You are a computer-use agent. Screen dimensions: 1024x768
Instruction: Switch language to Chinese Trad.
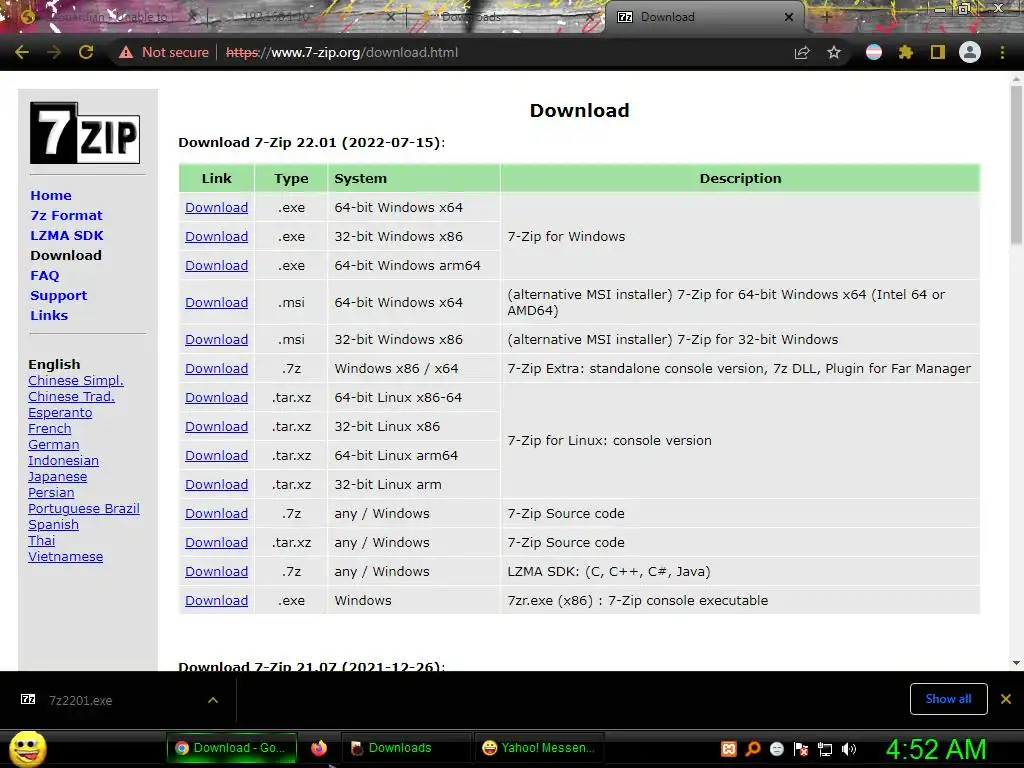click(x=71, y=396)
